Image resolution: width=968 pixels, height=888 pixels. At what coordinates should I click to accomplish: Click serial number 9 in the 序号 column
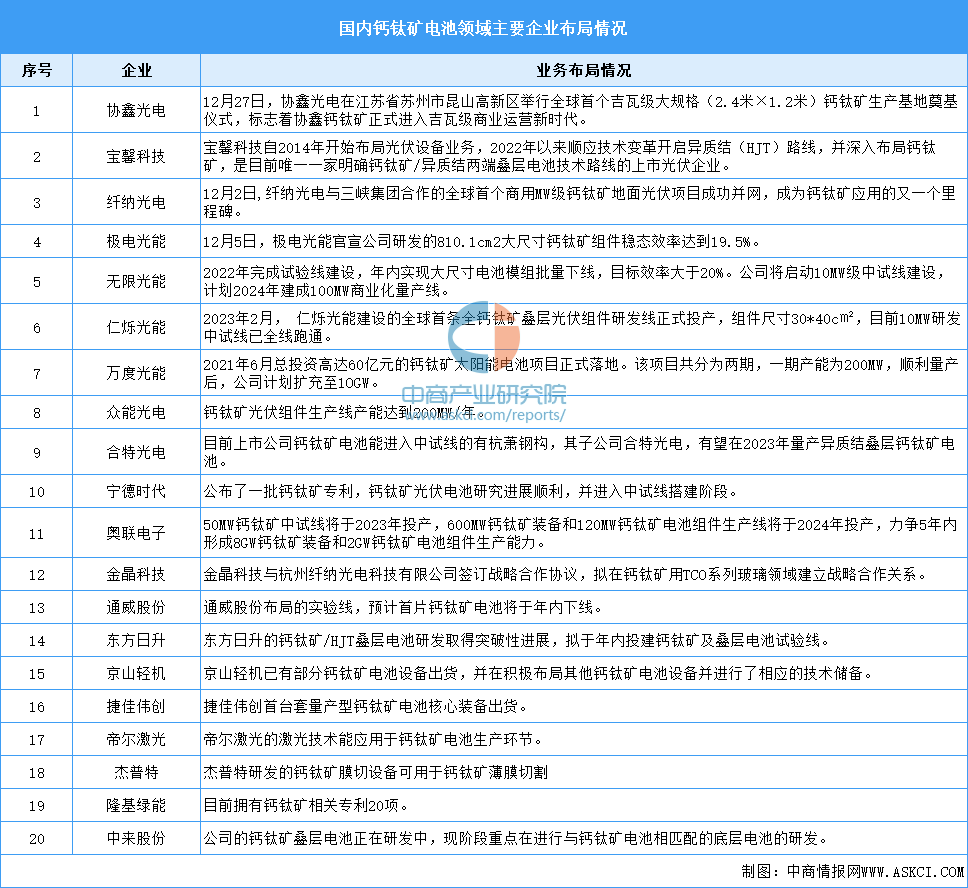pyautogui.click(x=36, y=453)
